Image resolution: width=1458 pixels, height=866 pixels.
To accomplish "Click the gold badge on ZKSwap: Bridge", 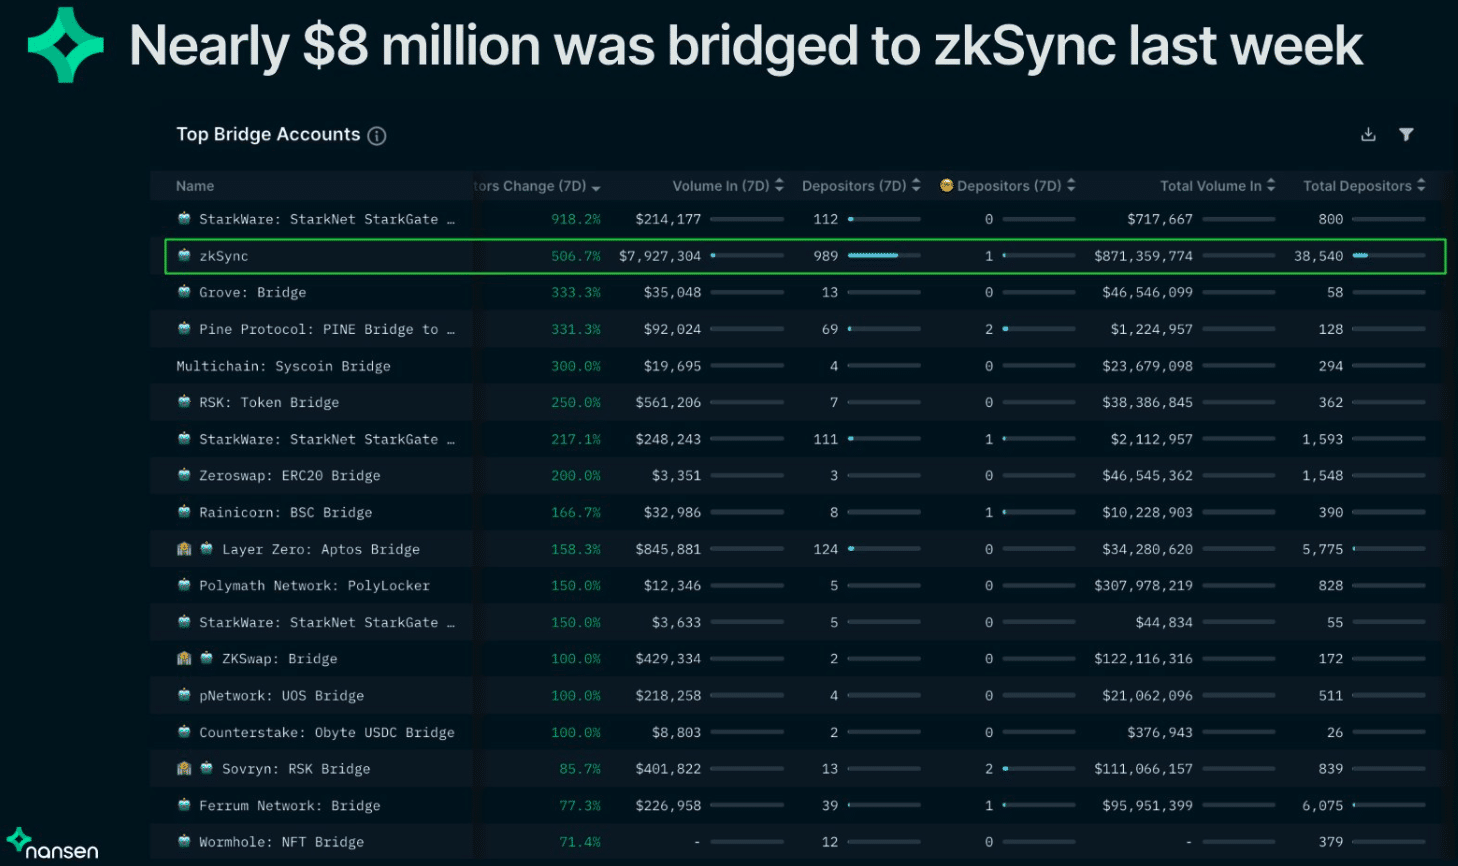I will click(x=184, y=658).
